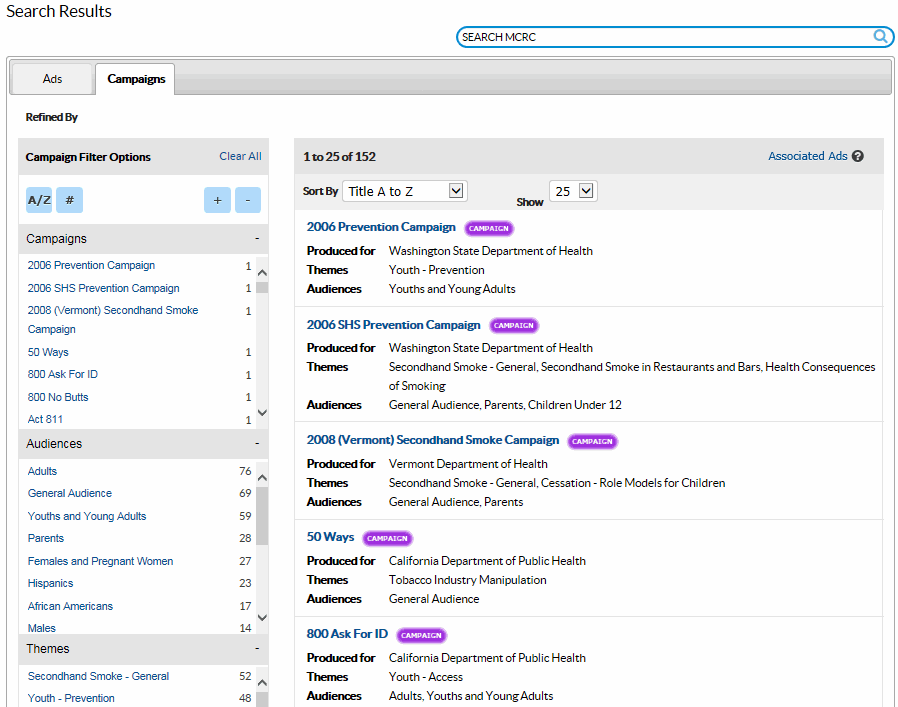Select the Campaigns tab
Viewport: 898px width, 707px height.
136,79
